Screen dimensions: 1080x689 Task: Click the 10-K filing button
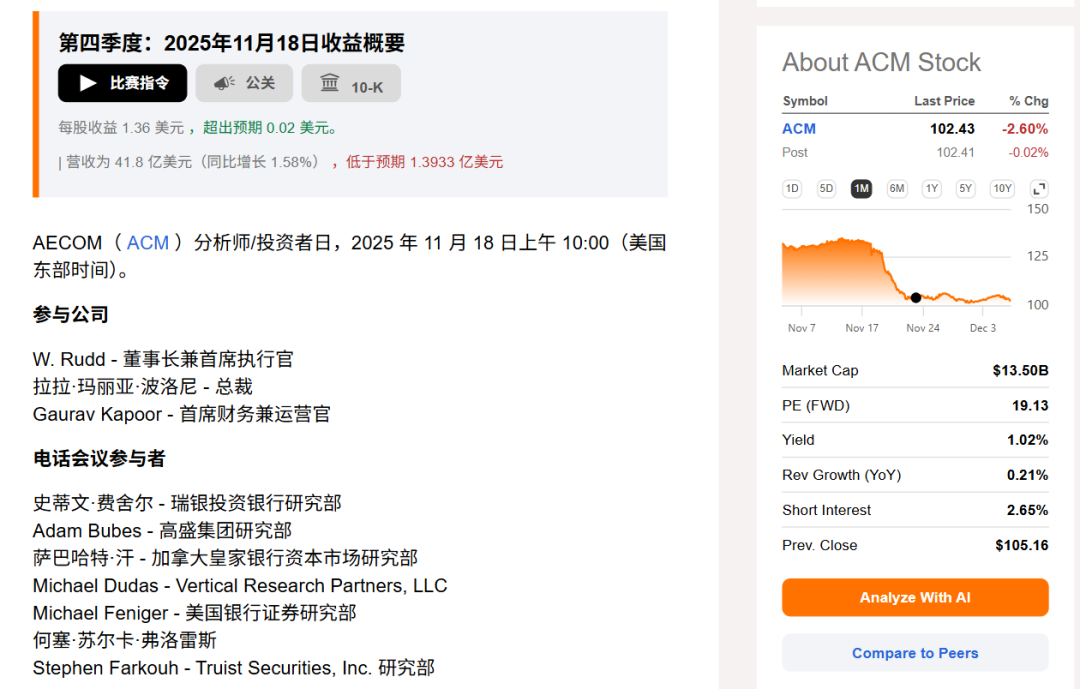click(351, 82)
